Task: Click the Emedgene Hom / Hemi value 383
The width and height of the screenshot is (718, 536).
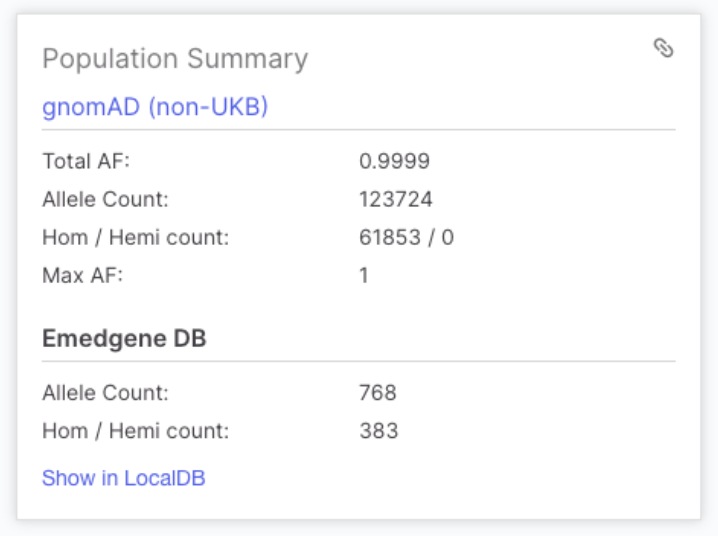Action: 378,431
